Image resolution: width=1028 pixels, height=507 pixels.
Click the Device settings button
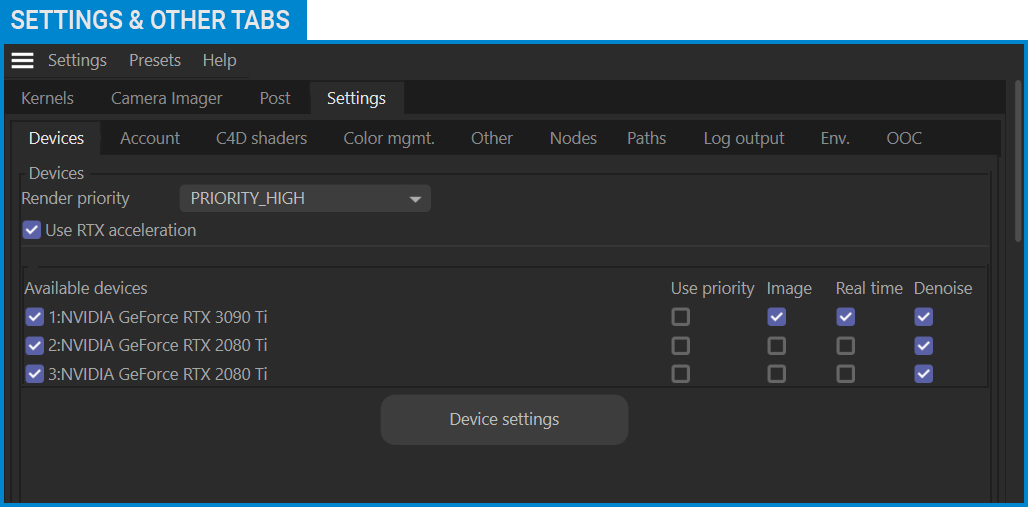click(x=504, y=419)
